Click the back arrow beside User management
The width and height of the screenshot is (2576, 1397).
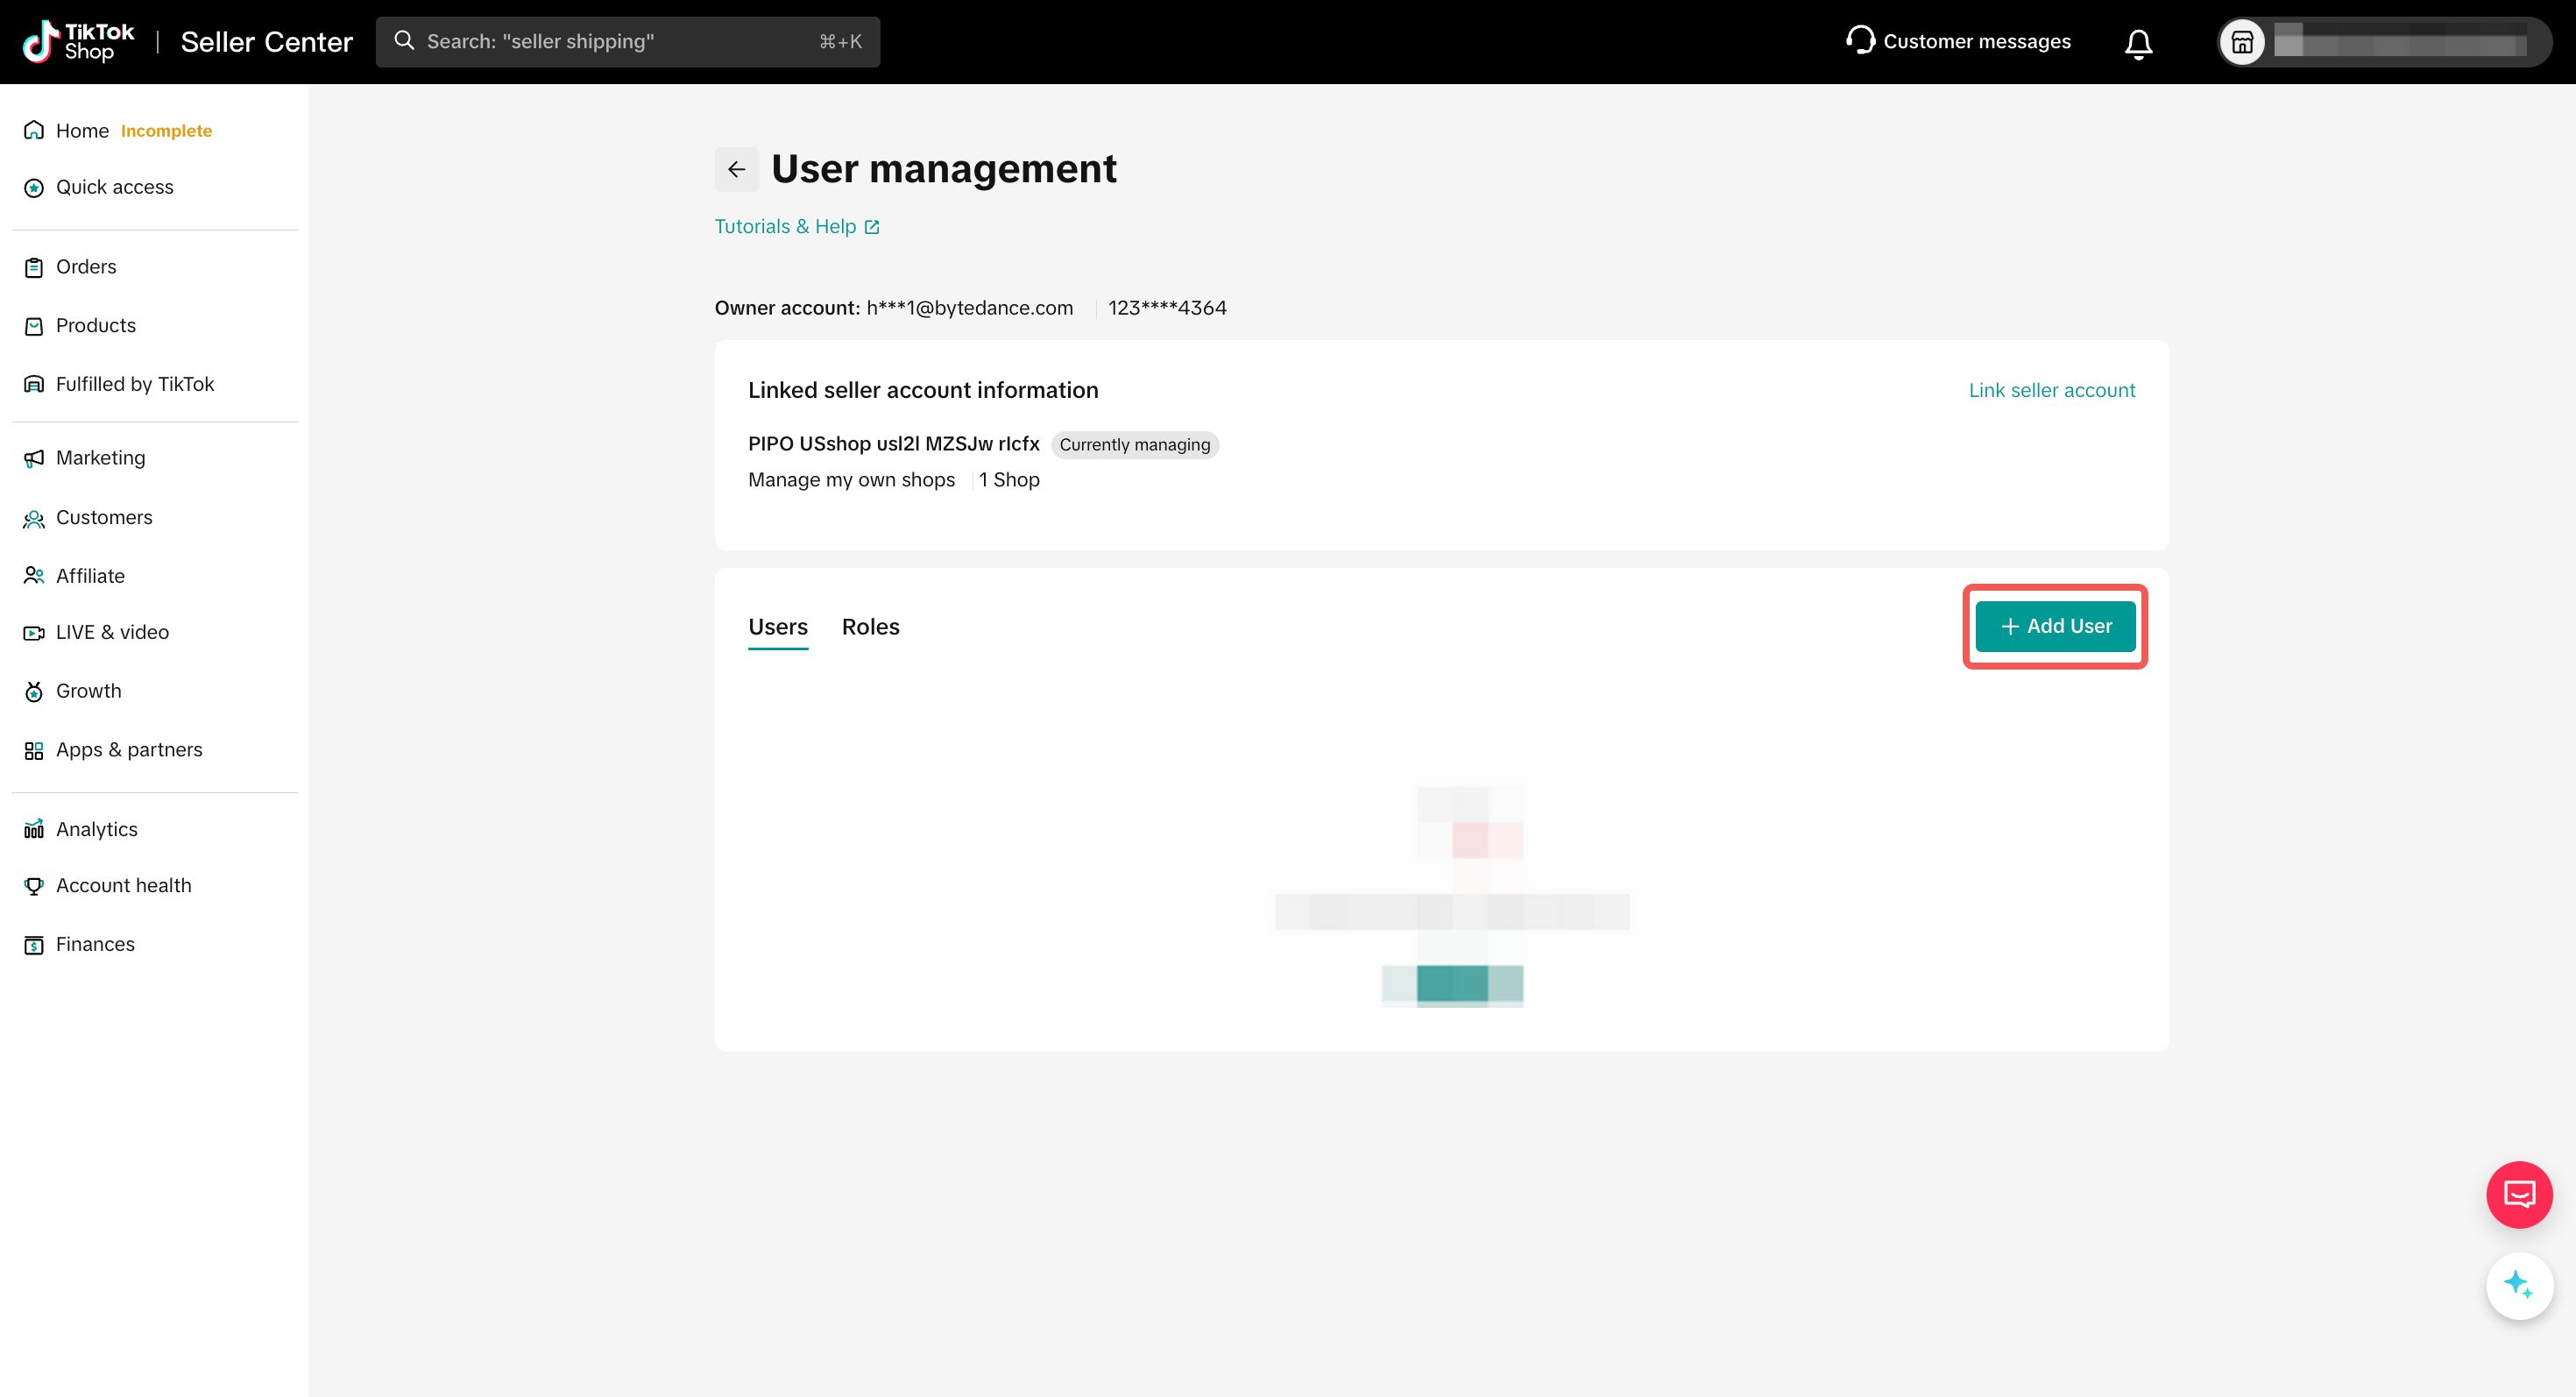coord(736,169)
